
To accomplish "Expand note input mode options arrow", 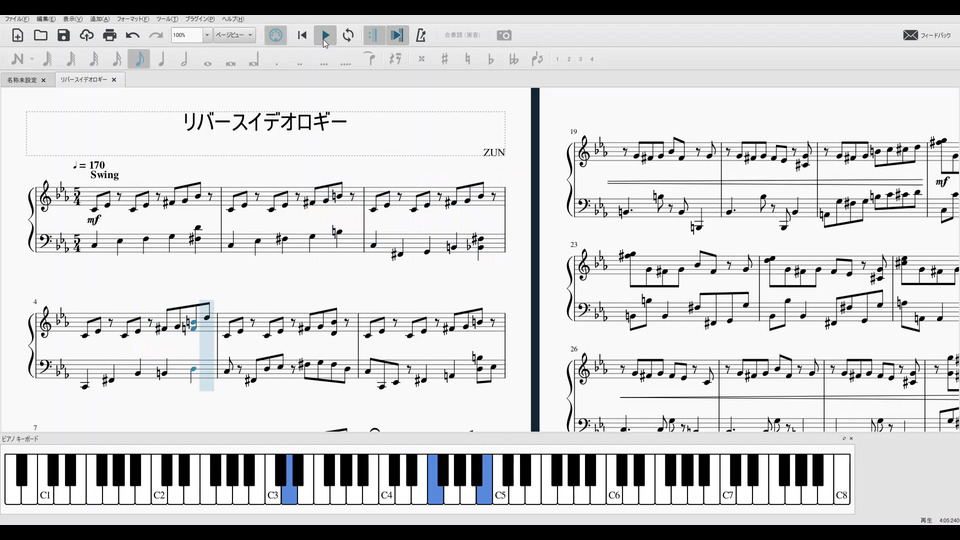I will [x=32, y=59].
